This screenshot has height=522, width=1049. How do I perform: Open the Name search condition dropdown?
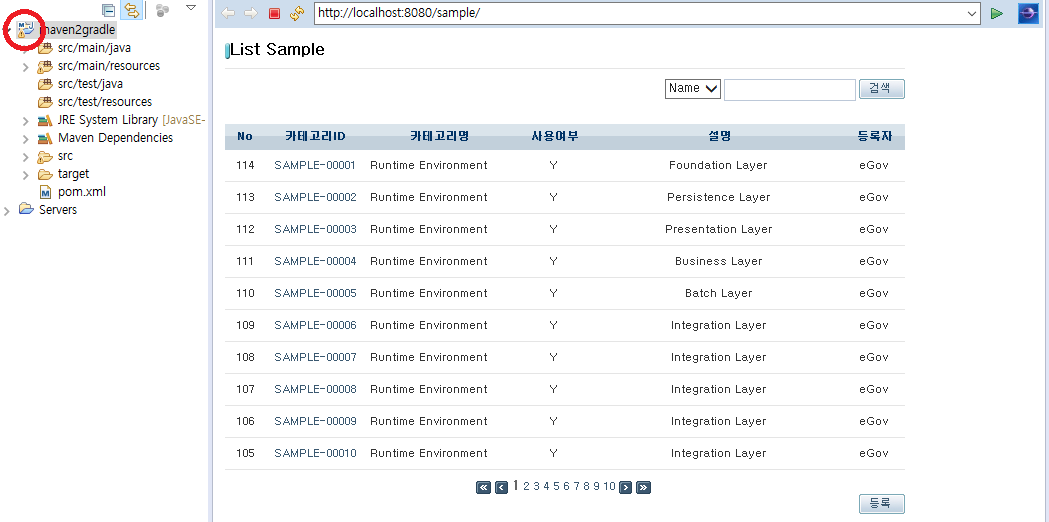point(692,89)
